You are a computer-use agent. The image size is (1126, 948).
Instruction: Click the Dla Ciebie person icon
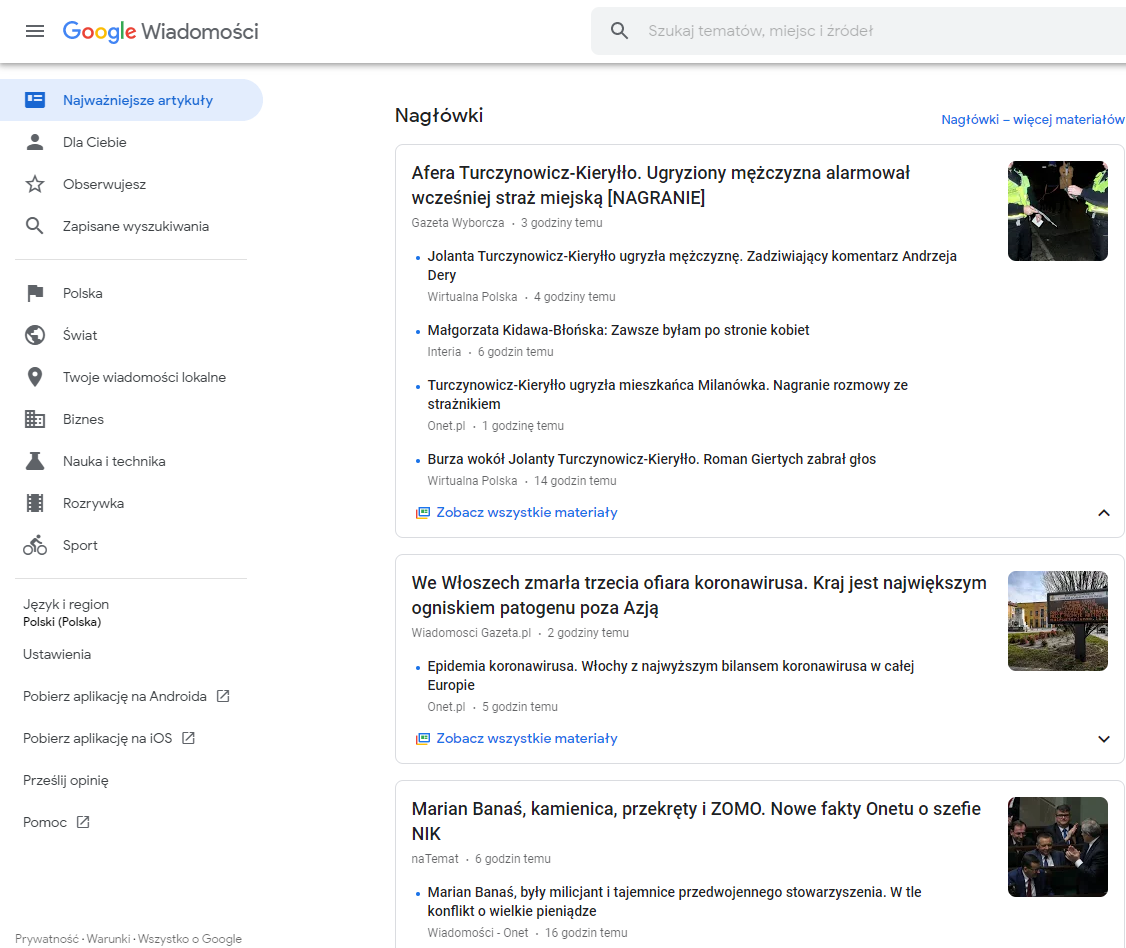(x=34, y=142)
